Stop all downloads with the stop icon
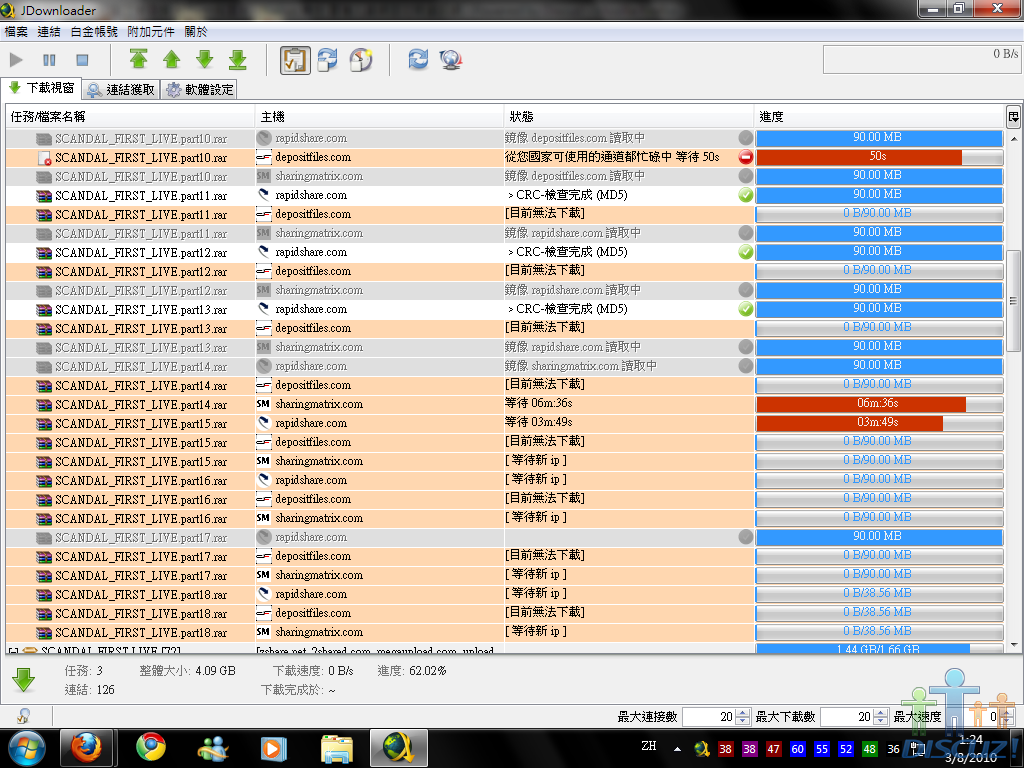 [x=82, y=60]
